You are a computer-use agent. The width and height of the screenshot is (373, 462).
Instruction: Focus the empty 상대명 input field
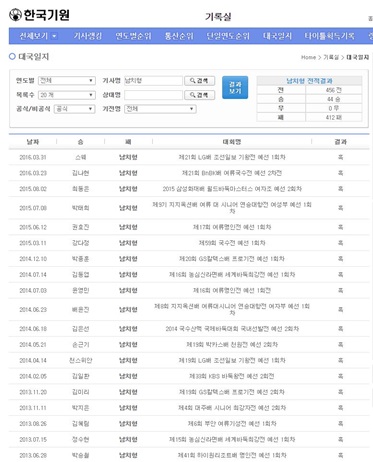[x=153, y=95]
